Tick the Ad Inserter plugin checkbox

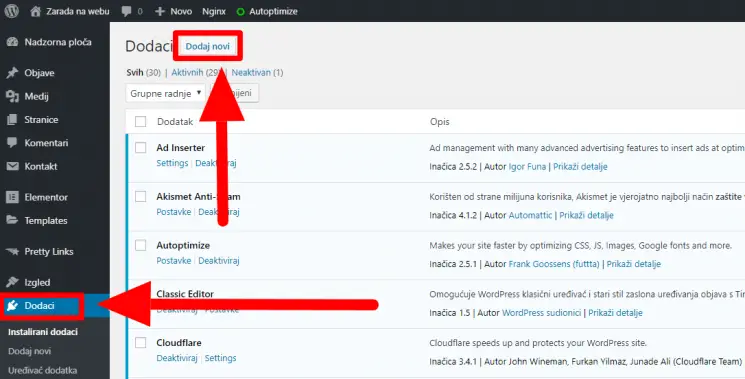(x=141, y=148)
